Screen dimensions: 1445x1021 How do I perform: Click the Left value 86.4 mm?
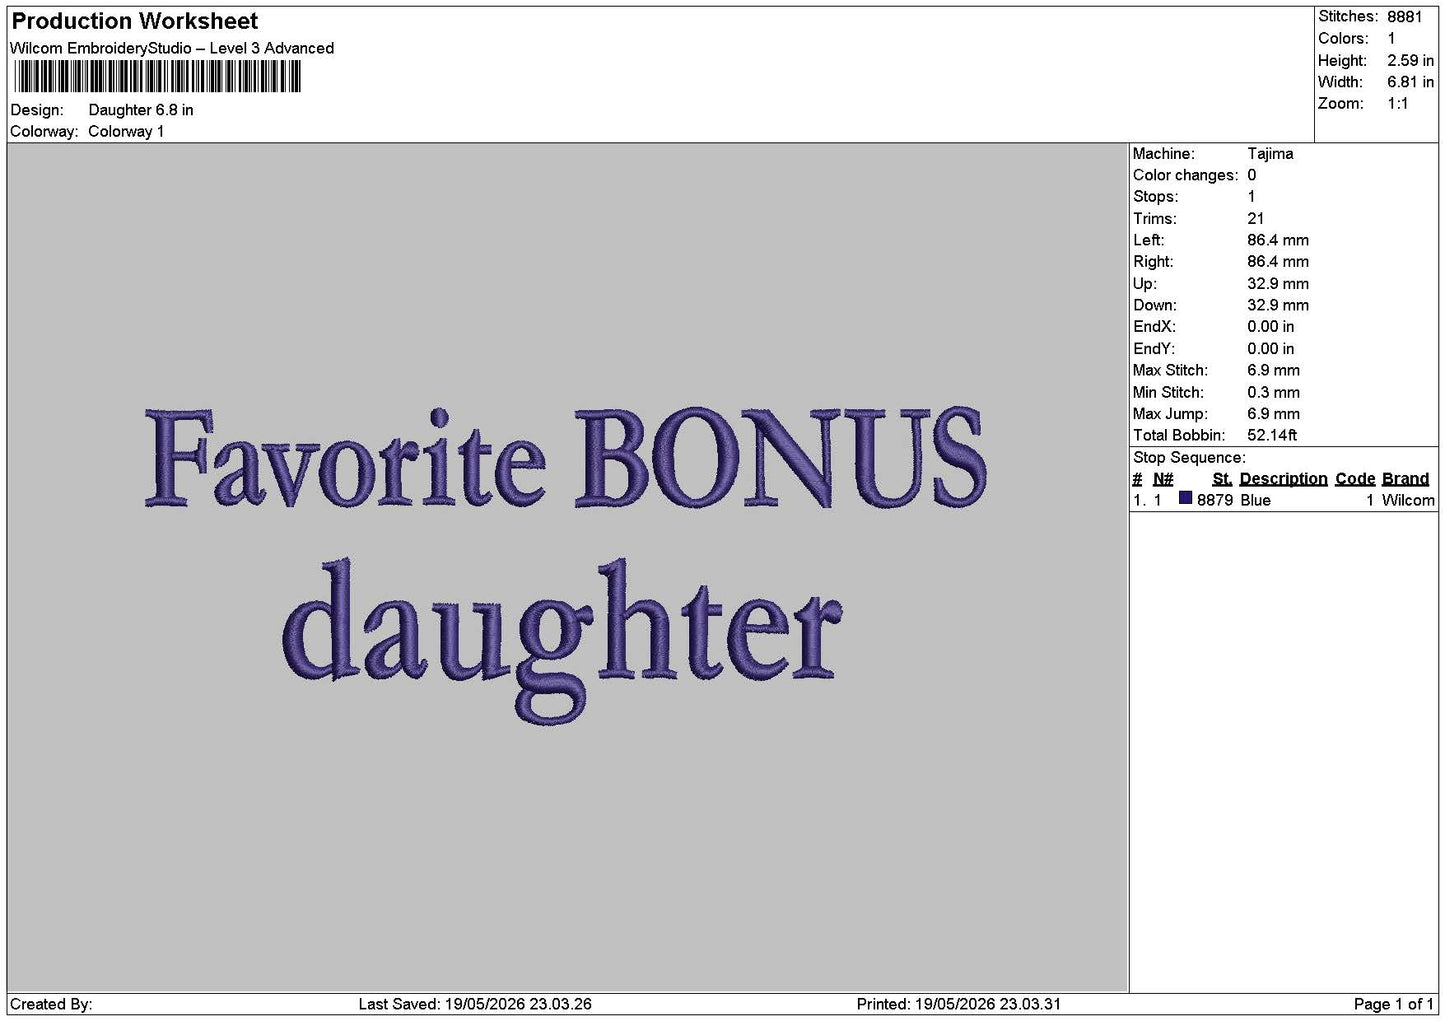pyautogui.click(x=1278, y=241)
